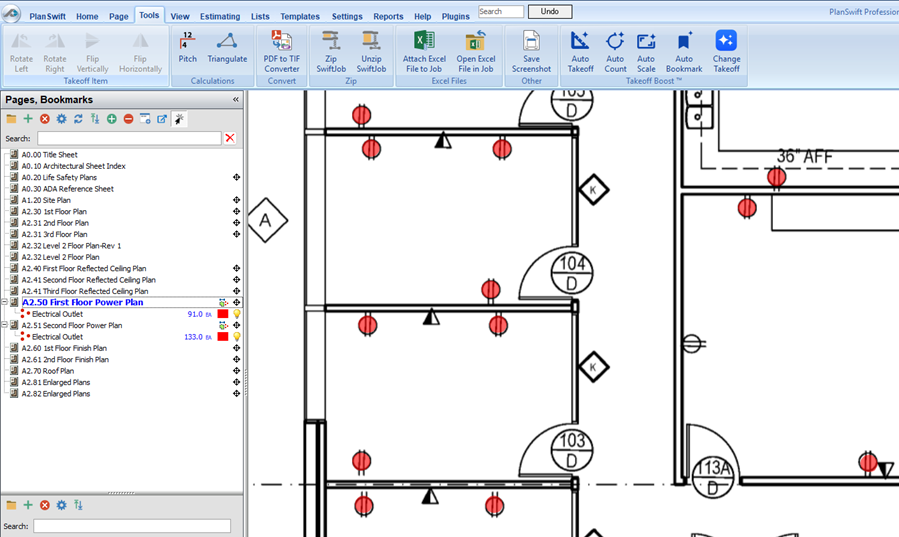The height and width of the screenshot is (537, 899).
Task: Click red circle minus icon in Pages toolbar
Action: point(128,119)
